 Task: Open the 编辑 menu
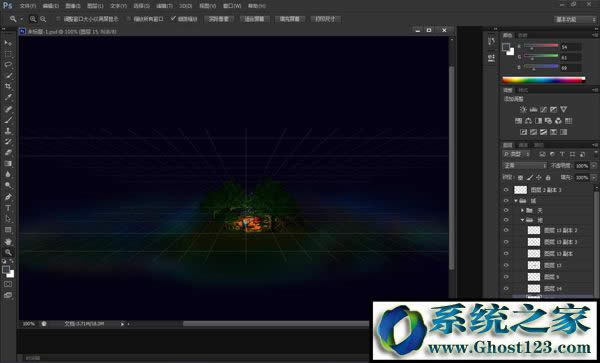51,6
